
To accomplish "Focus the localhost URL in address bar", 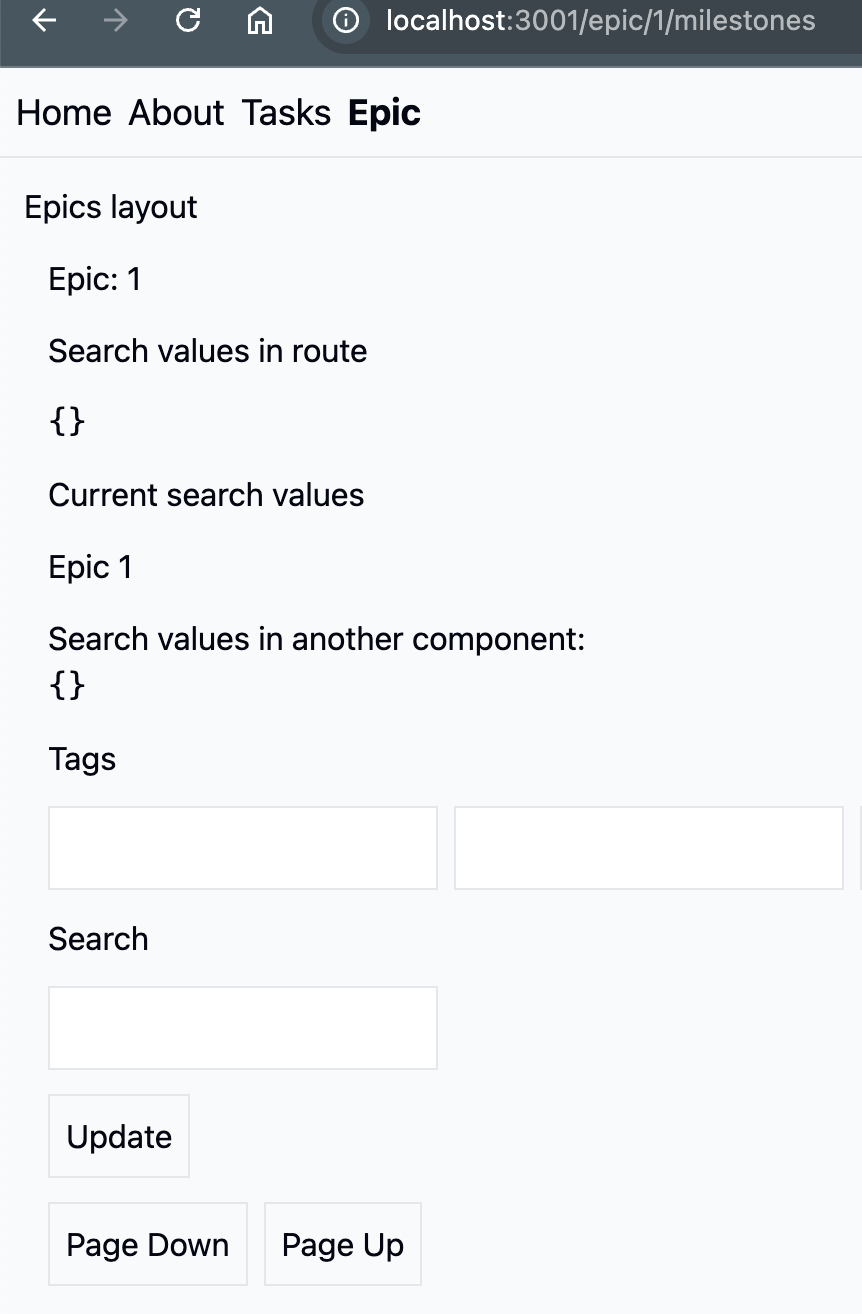I will pyautogui.click(x=600, y=20).
